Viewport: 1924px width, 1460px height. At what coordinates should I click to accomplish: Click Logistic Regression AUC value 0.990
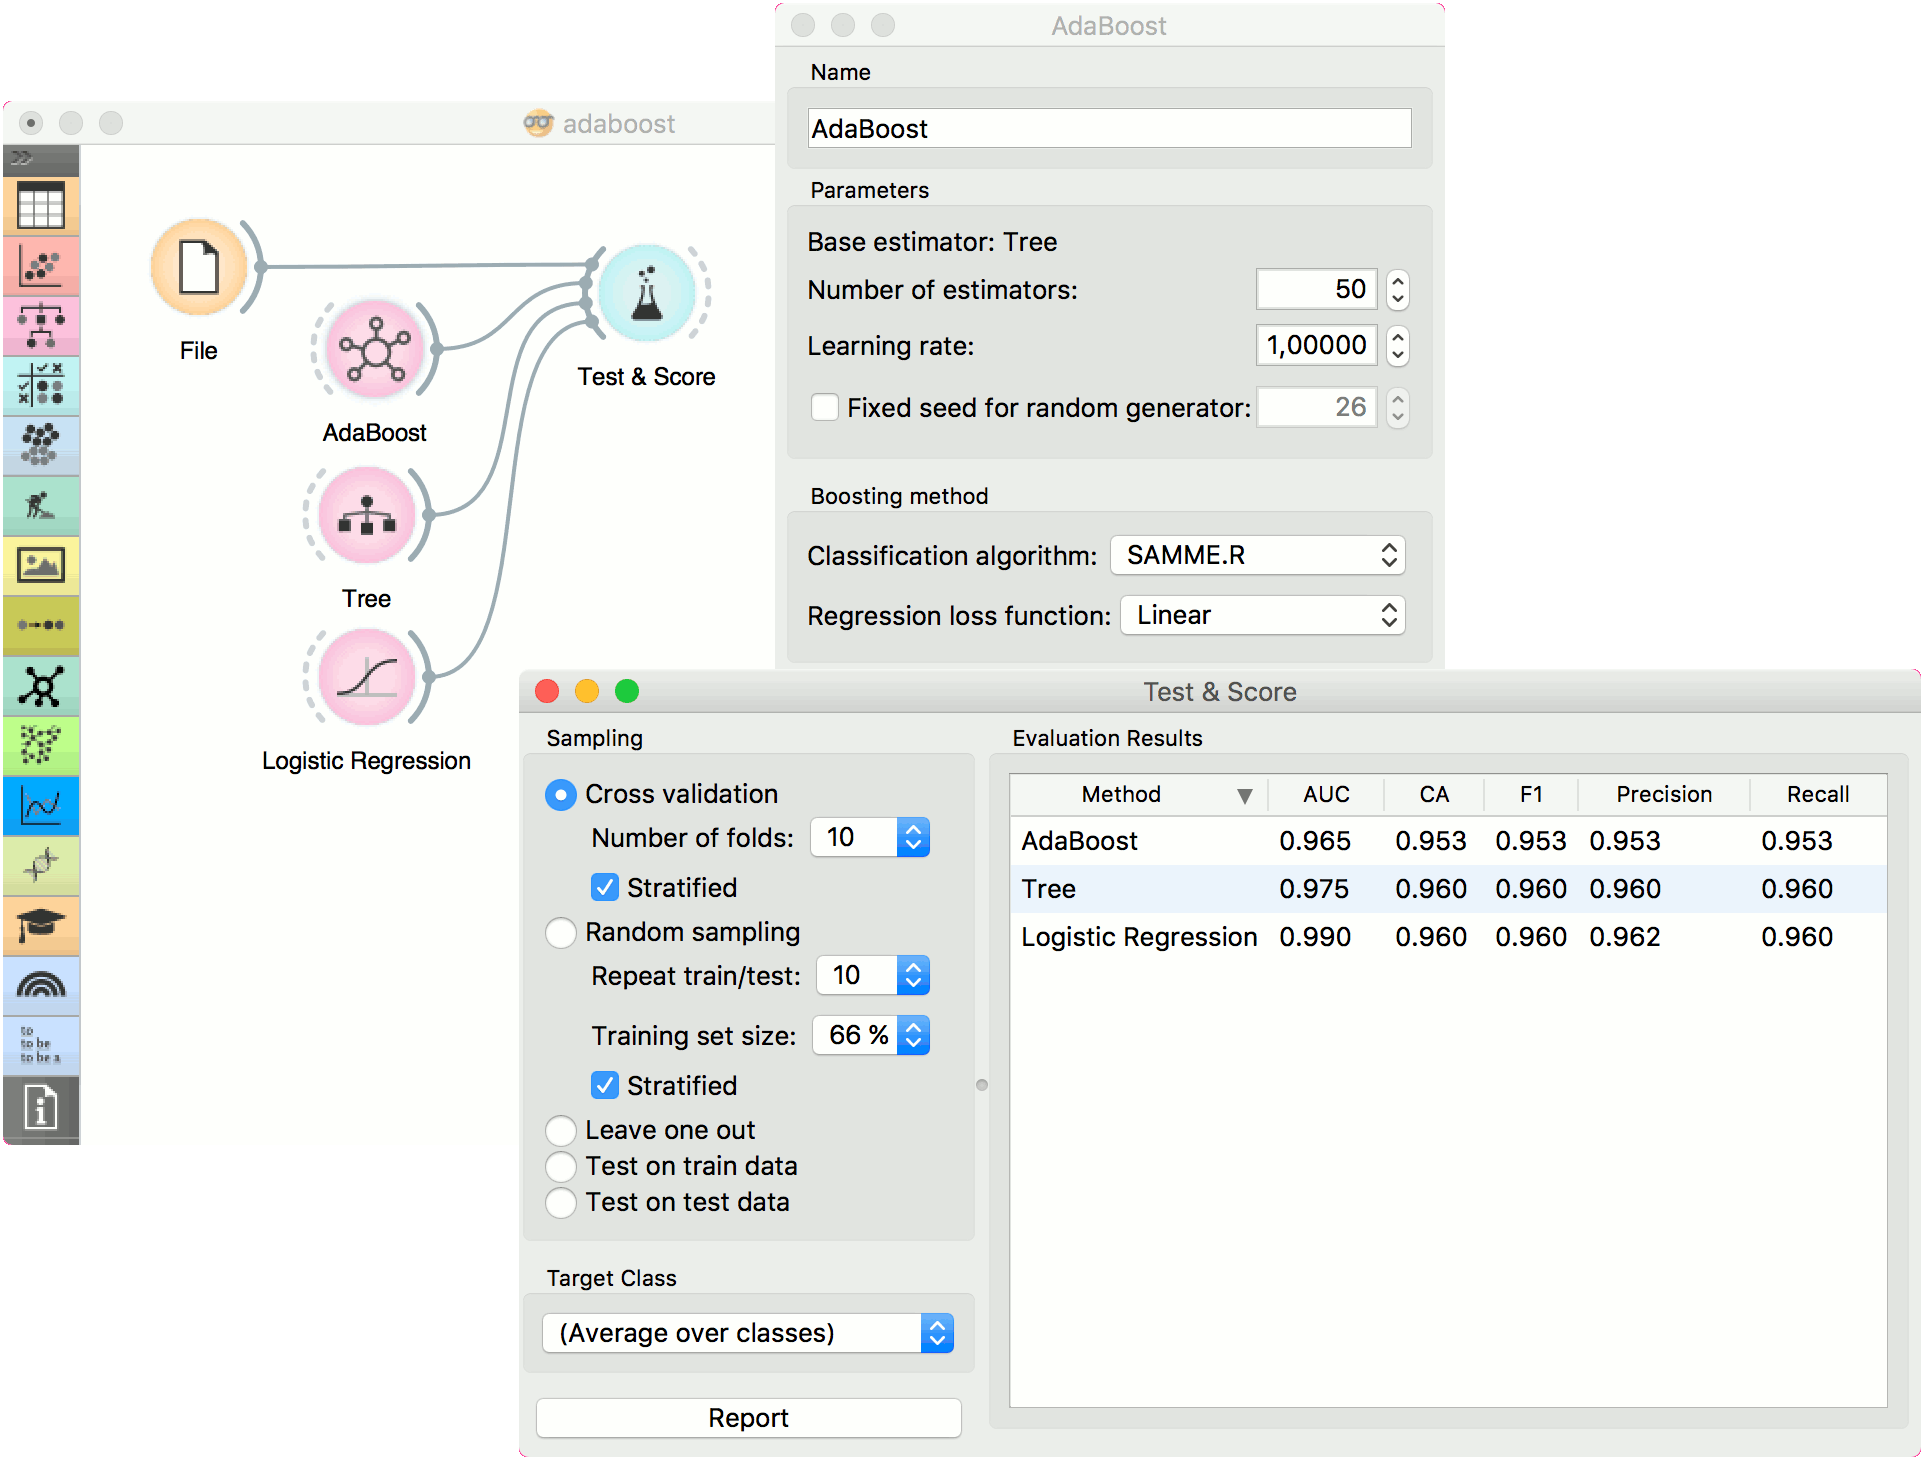(1315, 937)
